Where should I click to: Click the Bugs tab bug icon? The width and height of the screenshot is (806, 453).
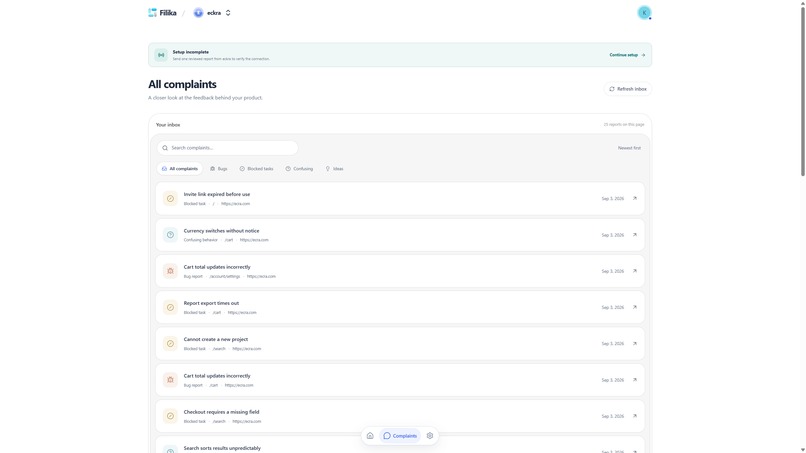pyautogui.click(x=212, y=169)
